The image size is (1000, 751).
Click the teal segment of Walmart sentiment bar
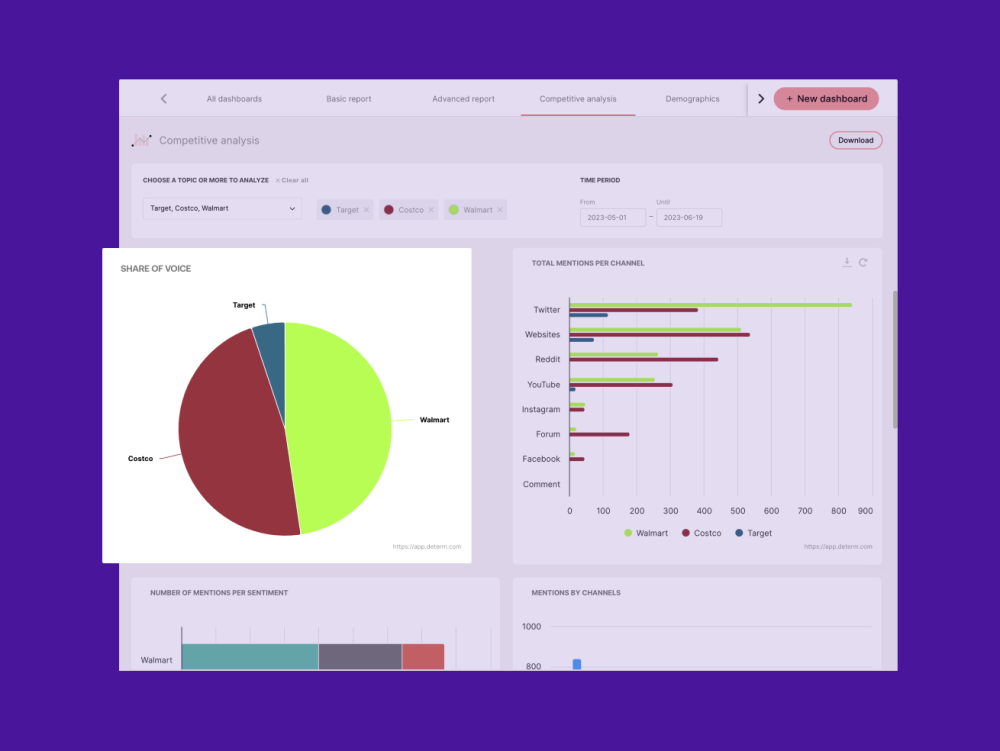pyautogui.click(x=250, y=657)
